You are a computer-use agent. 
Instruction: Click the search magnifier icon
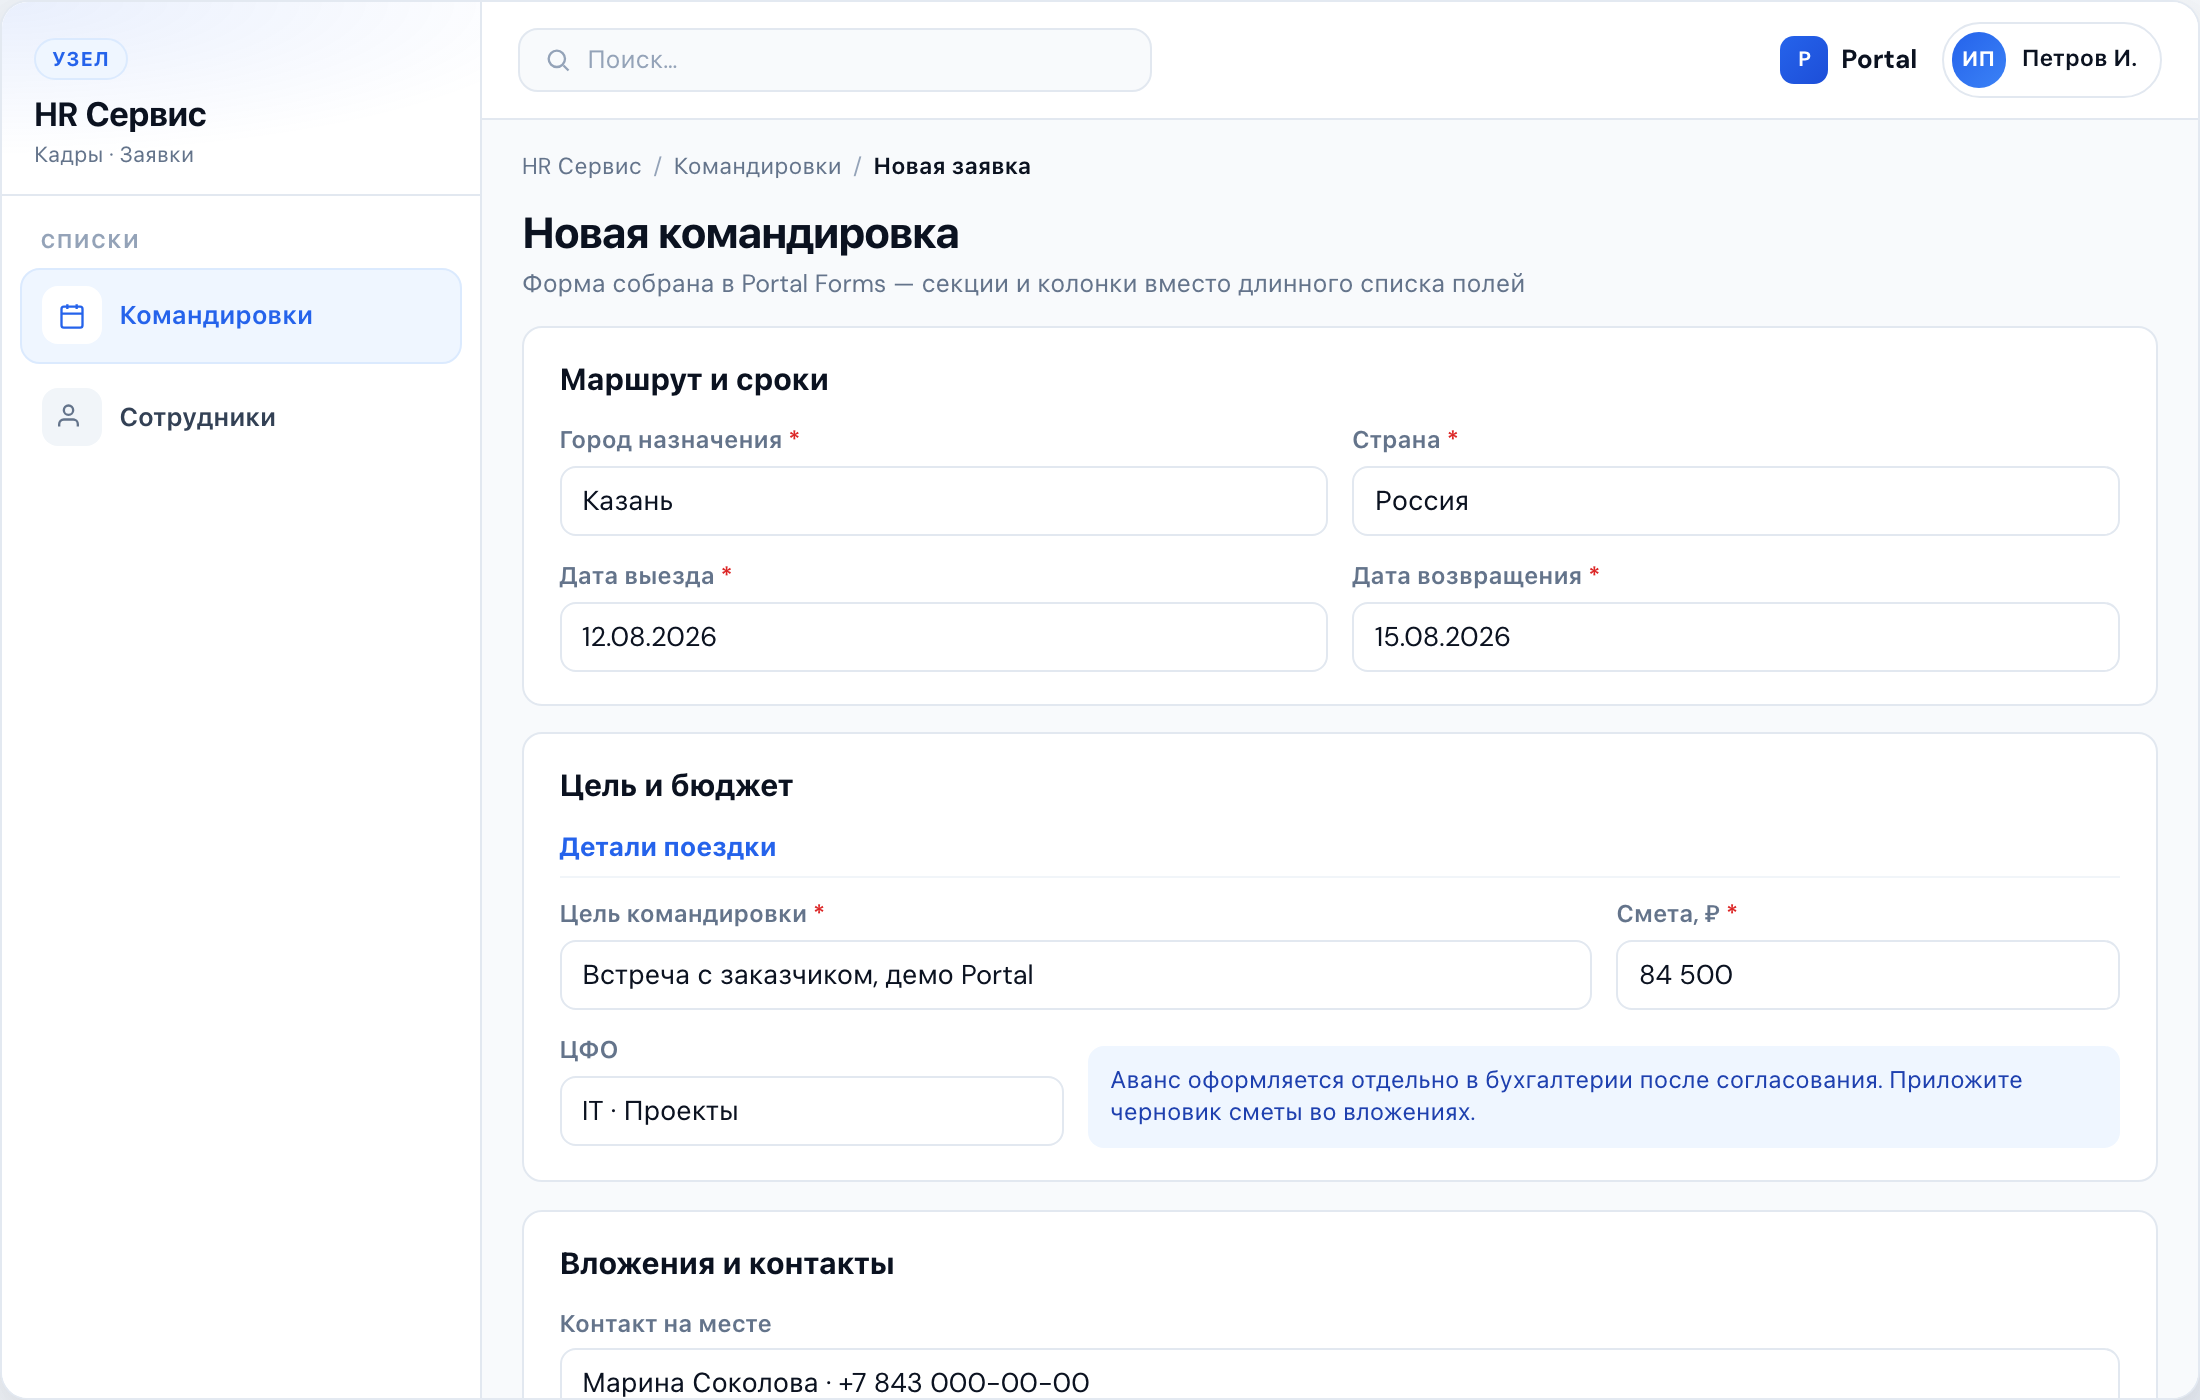click(558, 60)
